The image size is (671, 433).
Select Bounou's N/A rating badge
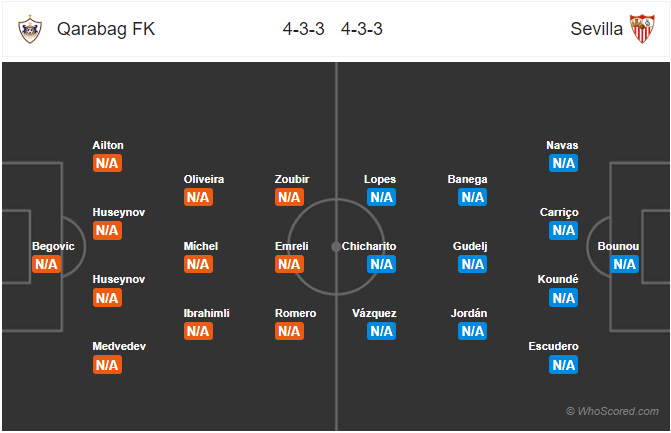click(625, 264)
